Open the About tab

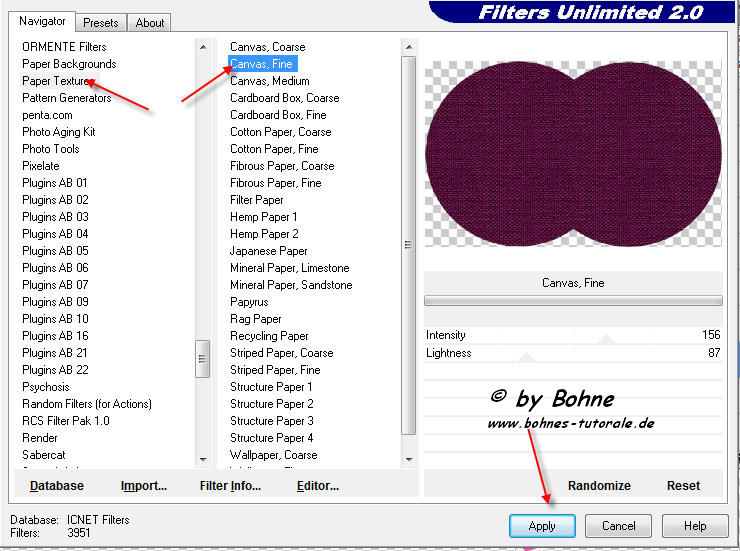pyautogui.click(x=150, y=22)
